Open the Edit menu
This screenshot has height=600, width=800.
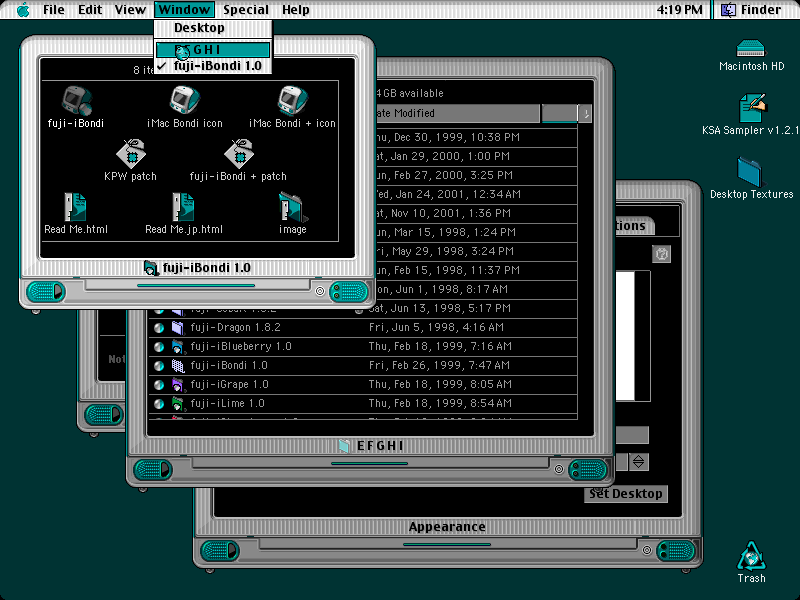90,10
